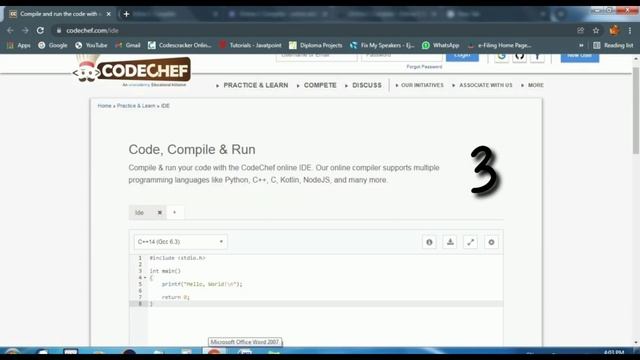Expand the More menu
Screen dimensions: 640x360
click(x=532, y=85)
